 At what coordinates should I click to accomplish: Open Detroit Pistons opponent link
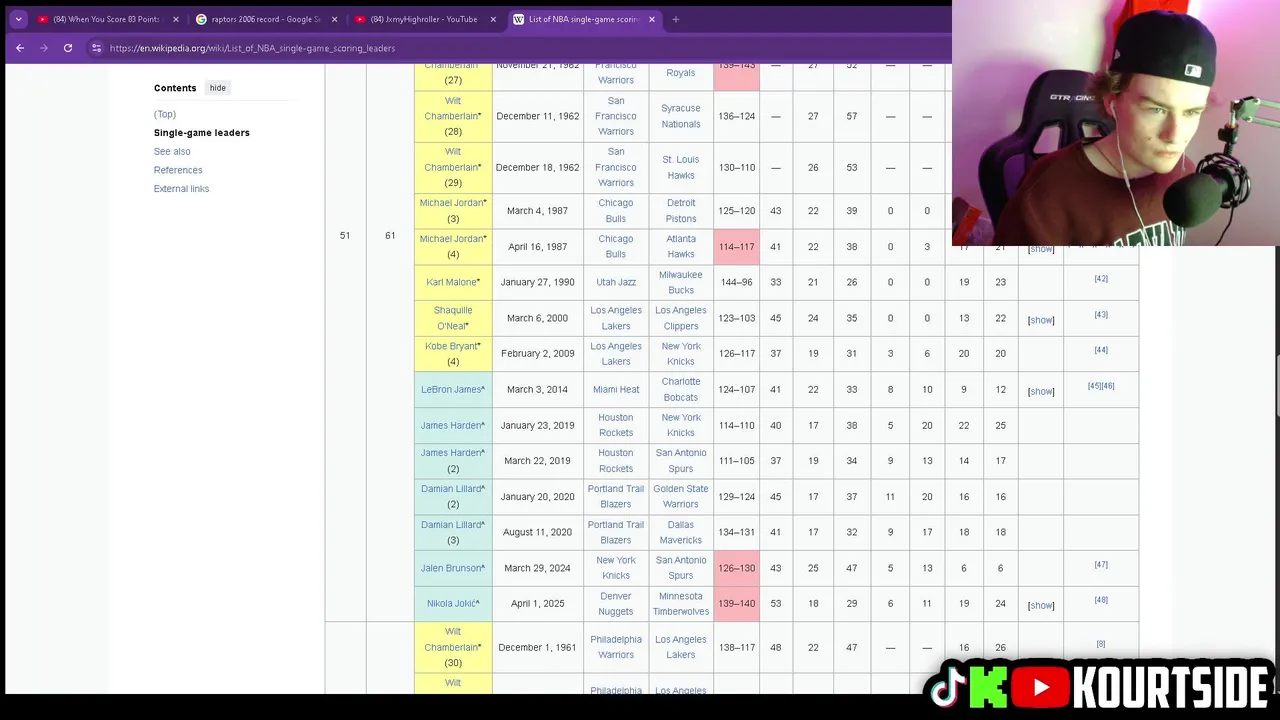pyautogui.click(x=681, y=210)
